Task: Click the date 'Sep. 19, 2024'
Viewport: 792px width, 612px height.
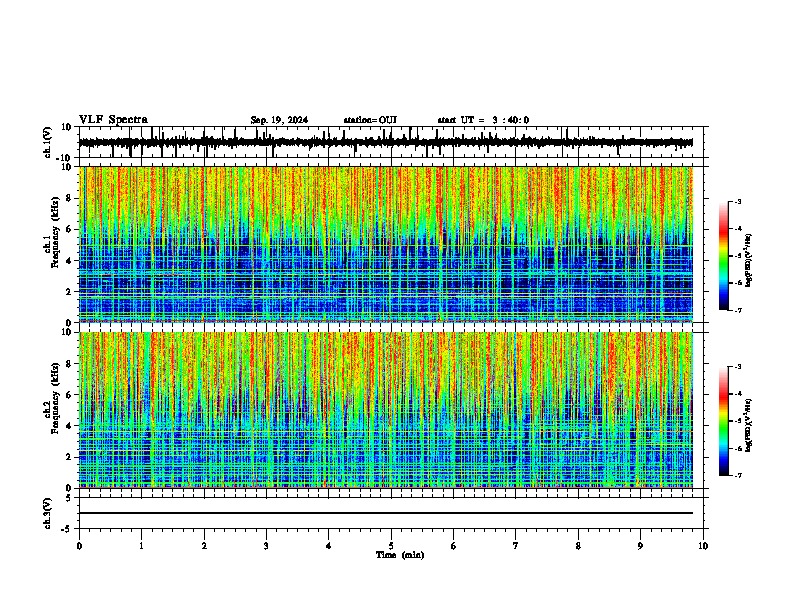Action: pos(279,120)
